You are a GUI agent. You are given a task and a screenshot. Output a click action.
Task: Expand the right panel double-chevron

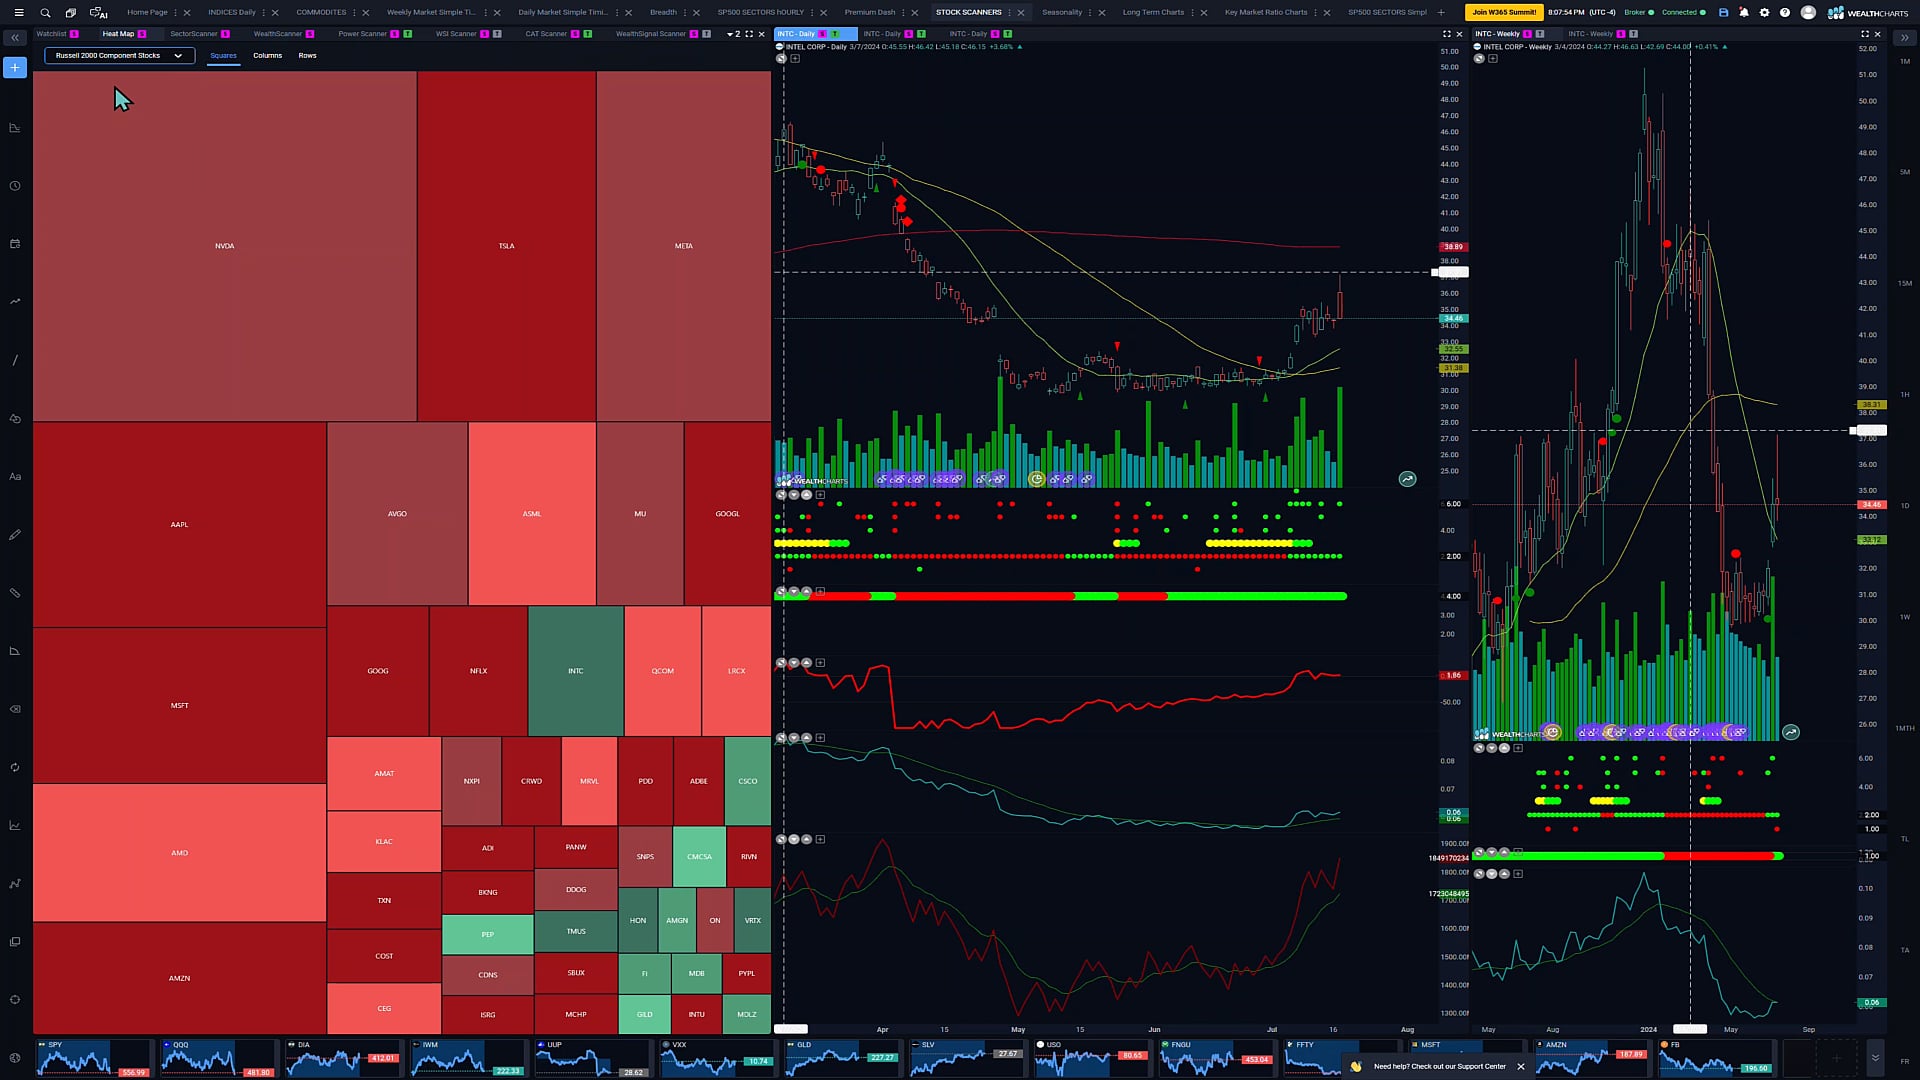[x=1904, y=38]
